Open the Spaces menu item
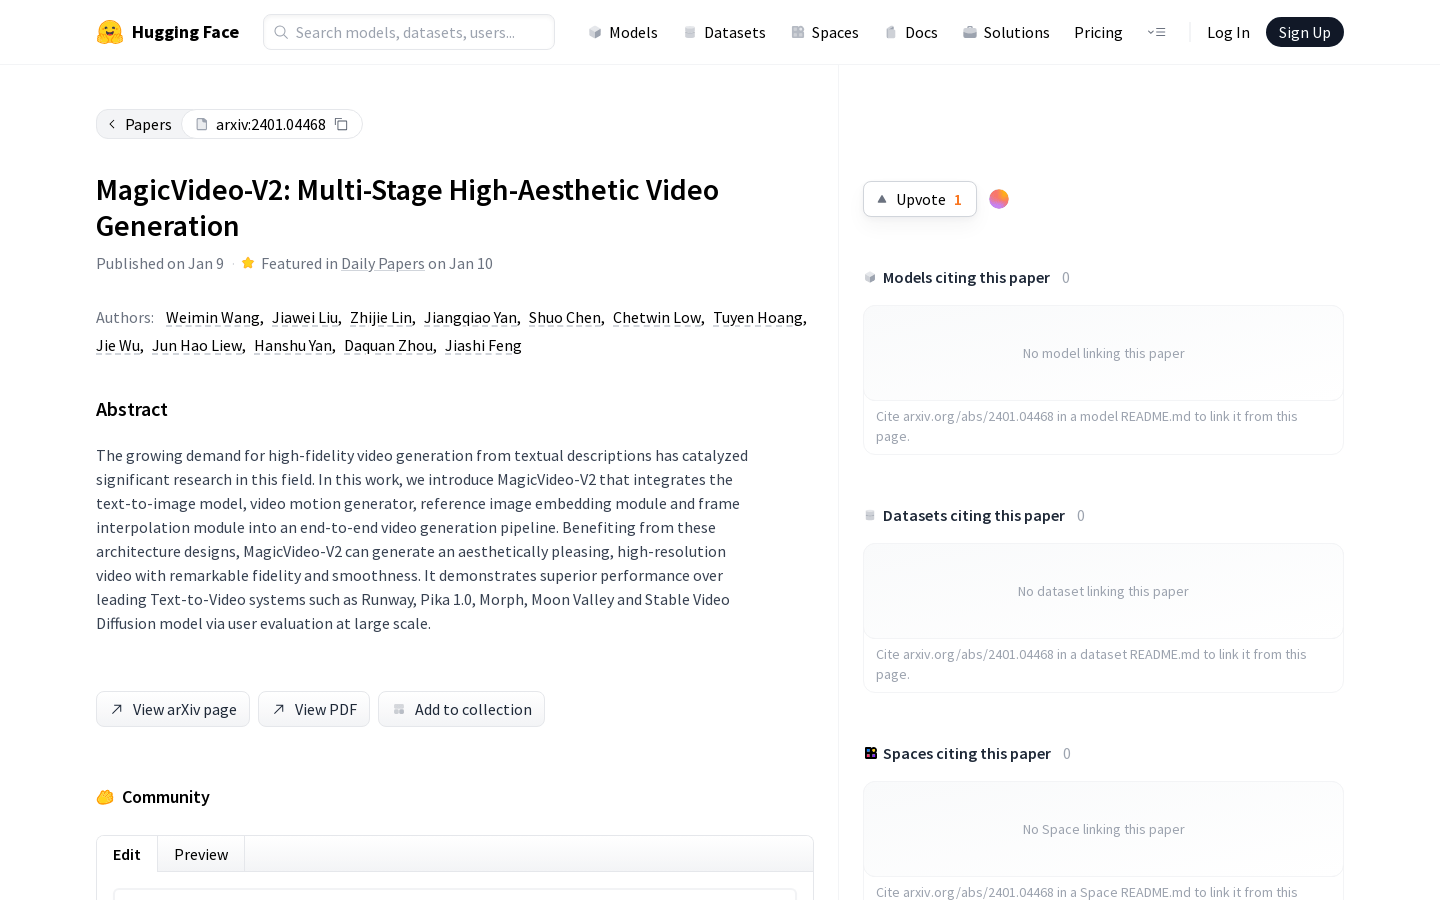1440x900 pixels. [825, 32]
